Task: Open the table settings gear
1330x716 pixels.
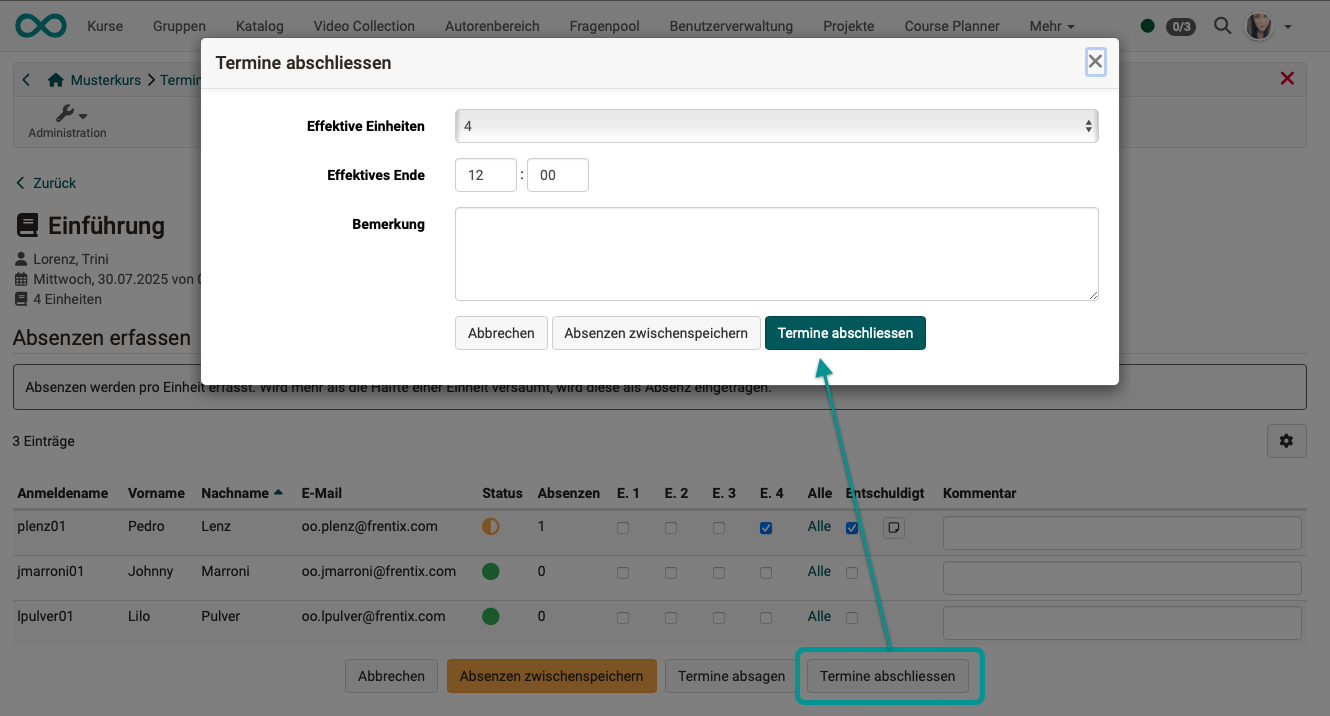Action: tap(1287, 441)
